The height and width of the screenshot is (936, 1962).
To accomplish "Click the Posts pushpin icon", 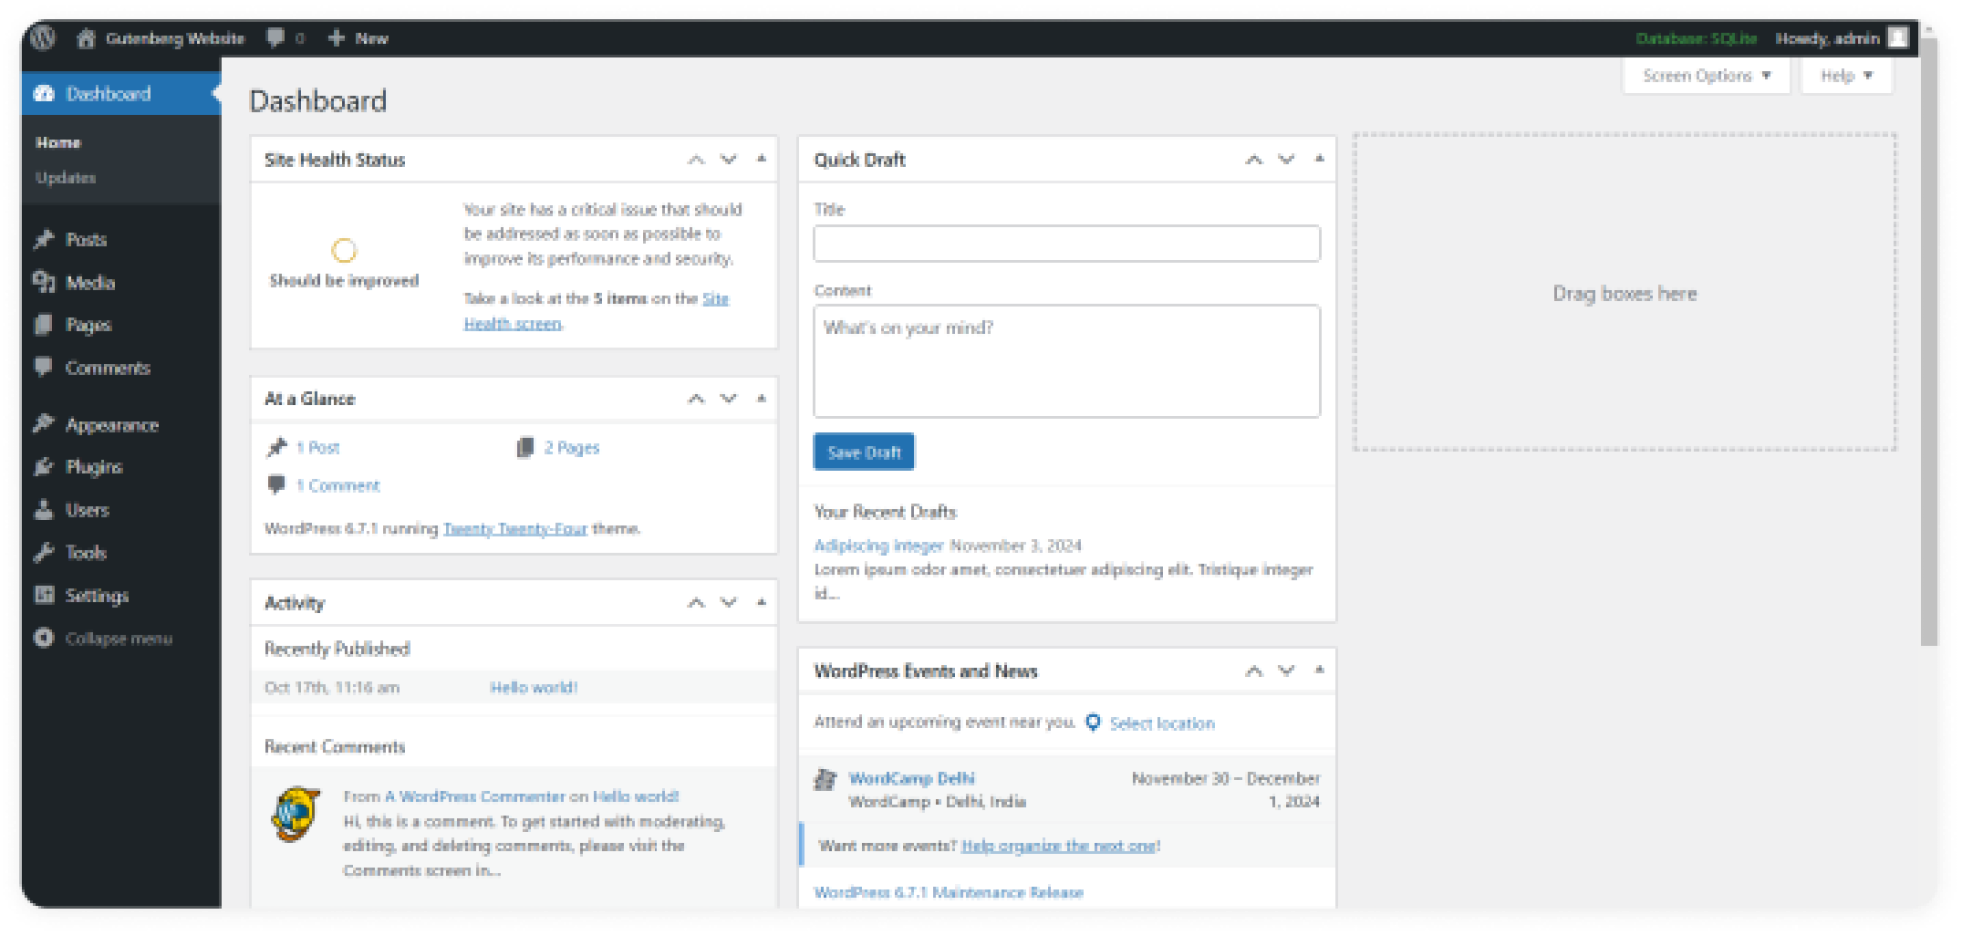I will point(44,240).
